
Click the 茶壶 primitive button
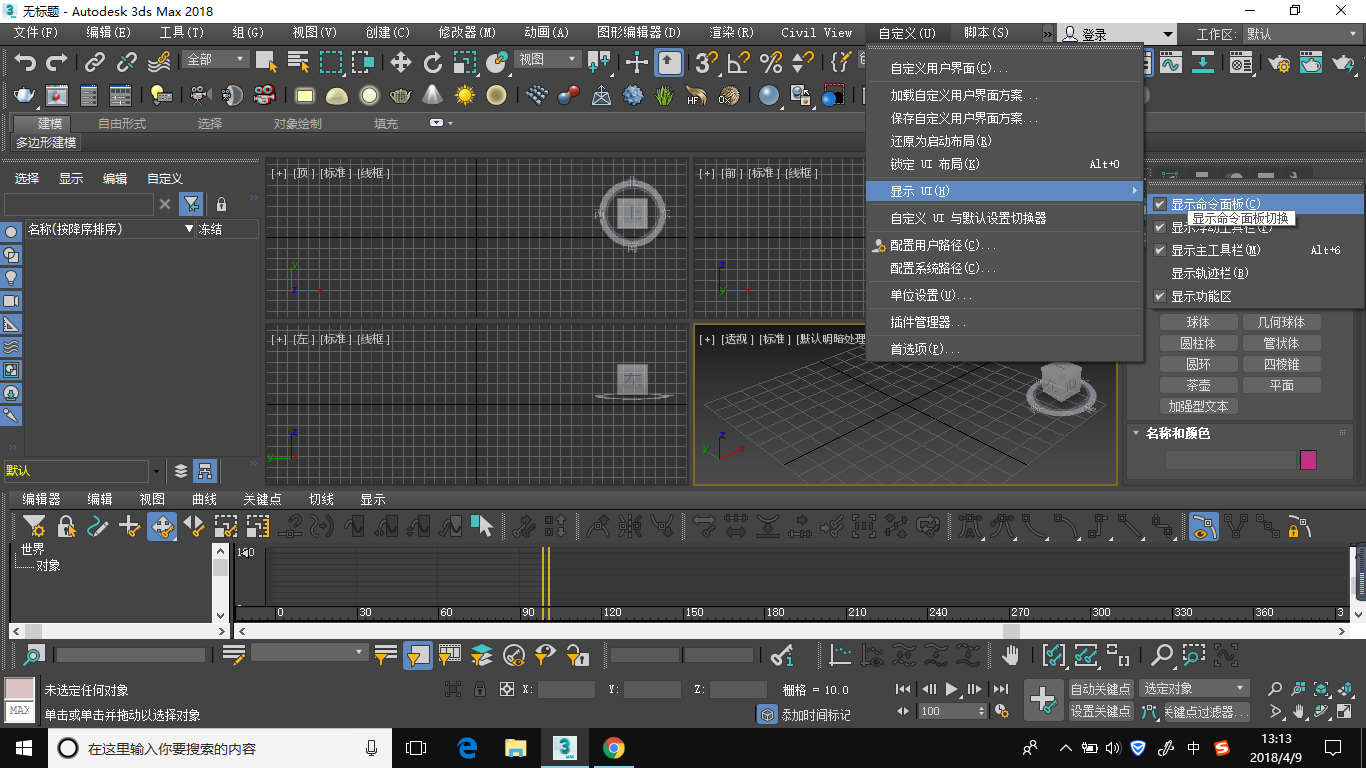[x=1198, y=385]
